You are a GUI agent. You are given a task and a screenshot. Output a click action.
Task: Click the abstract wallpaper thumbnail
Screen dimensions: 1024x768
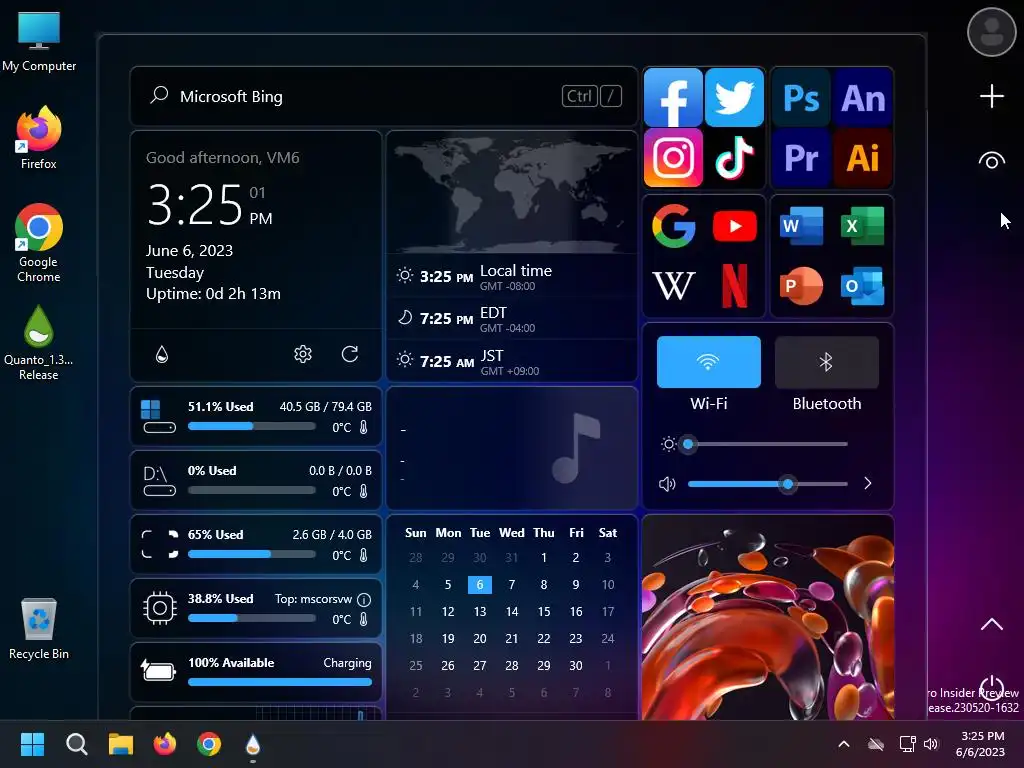click(767, 618)
